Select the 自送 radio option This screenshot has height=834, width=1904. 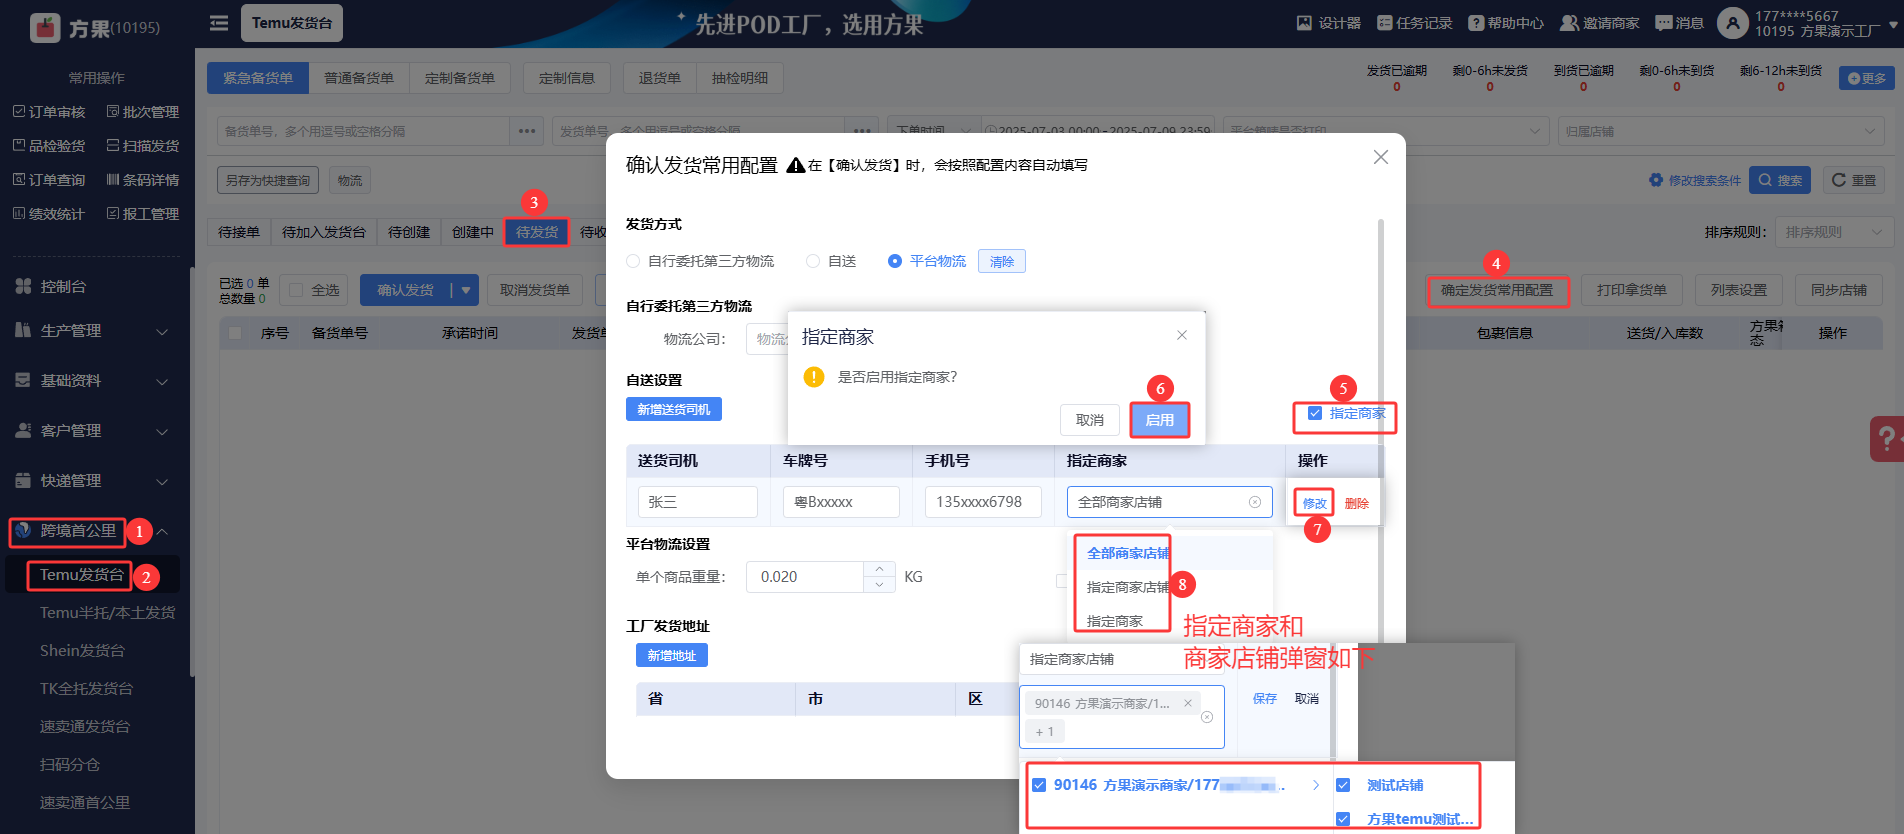(x=813, y=261)
